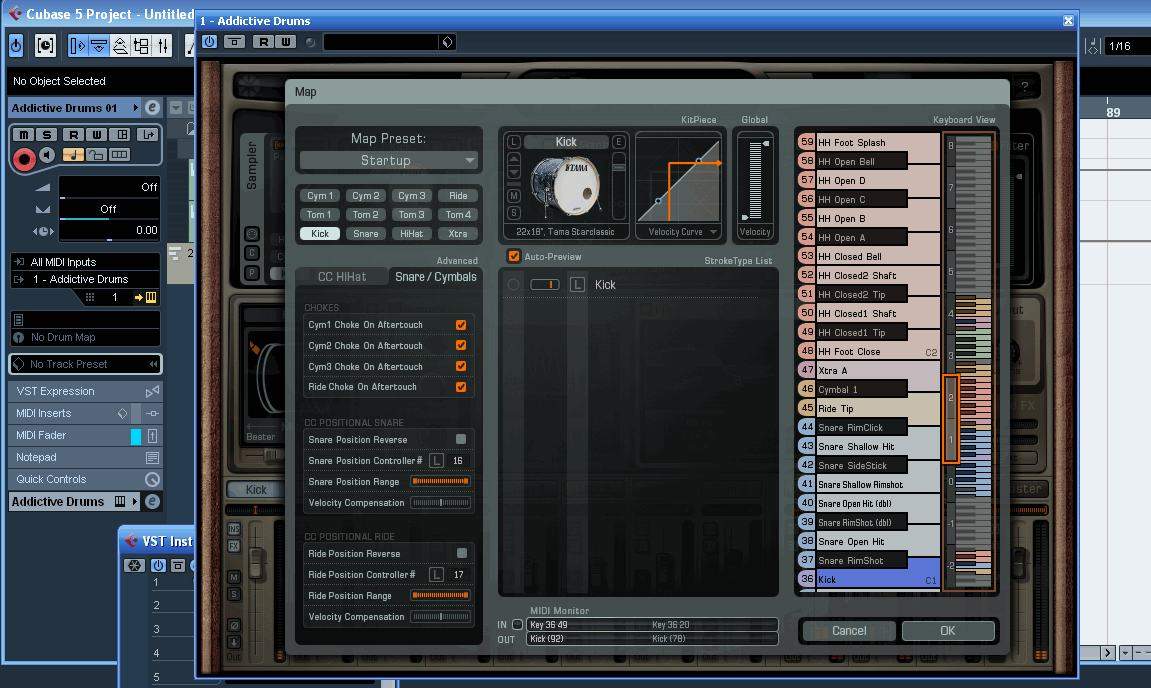Uncheck the Auto-Preview checkbox
1151x688 pixels.
pos(514,257)
